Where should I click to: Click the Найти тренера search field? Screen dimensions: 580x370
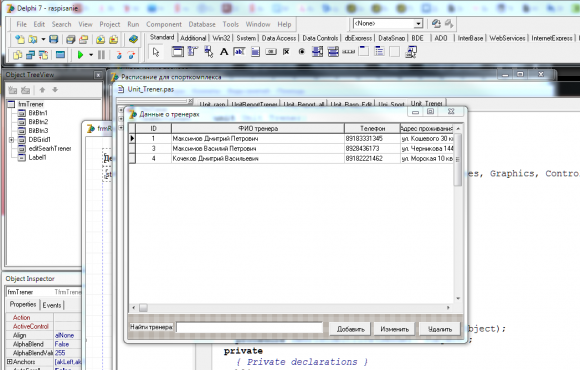click(x=250, y=327)
